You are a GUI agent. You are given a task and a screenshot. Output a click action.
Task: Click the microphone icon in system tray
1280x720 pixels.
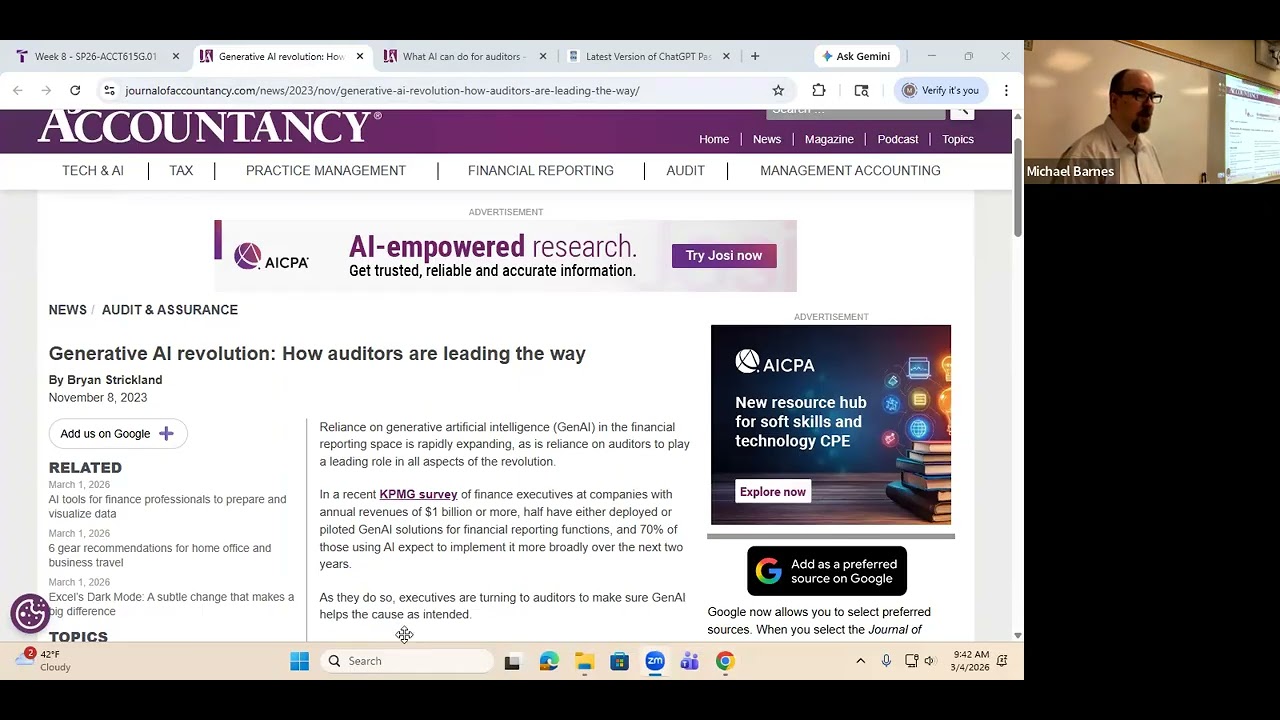(x=886, y=661)
